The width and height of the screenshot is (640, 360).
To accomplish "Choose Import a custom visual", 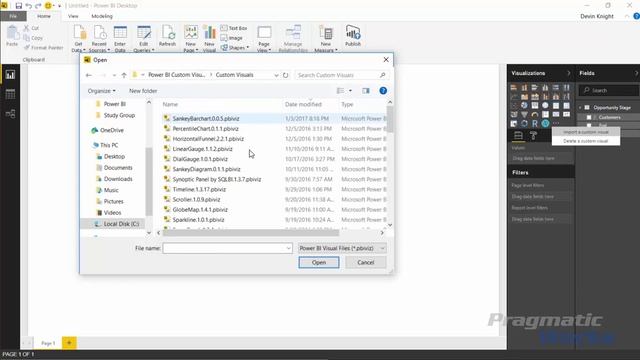I will [586, 132].
